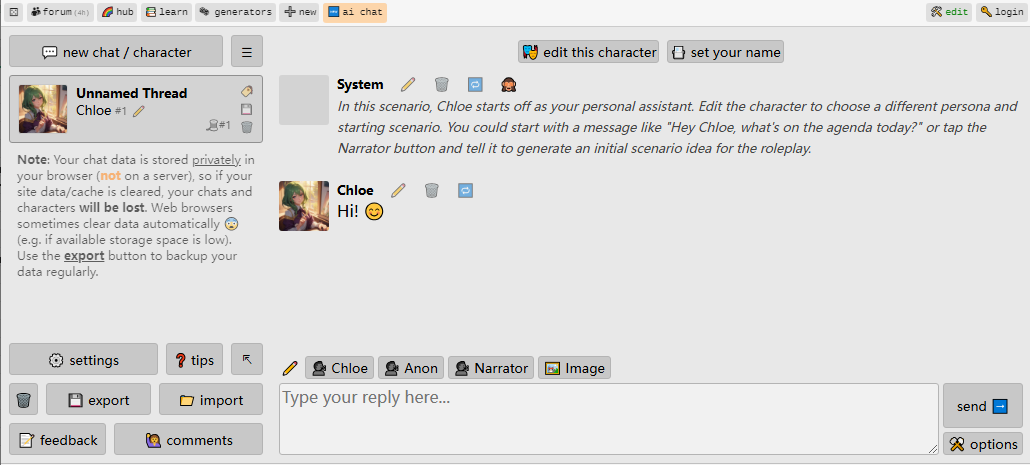Image resolution: width=1030 pixels, height=465 pixels.
Task: Open the options panel below send
Action: (983, 444)
